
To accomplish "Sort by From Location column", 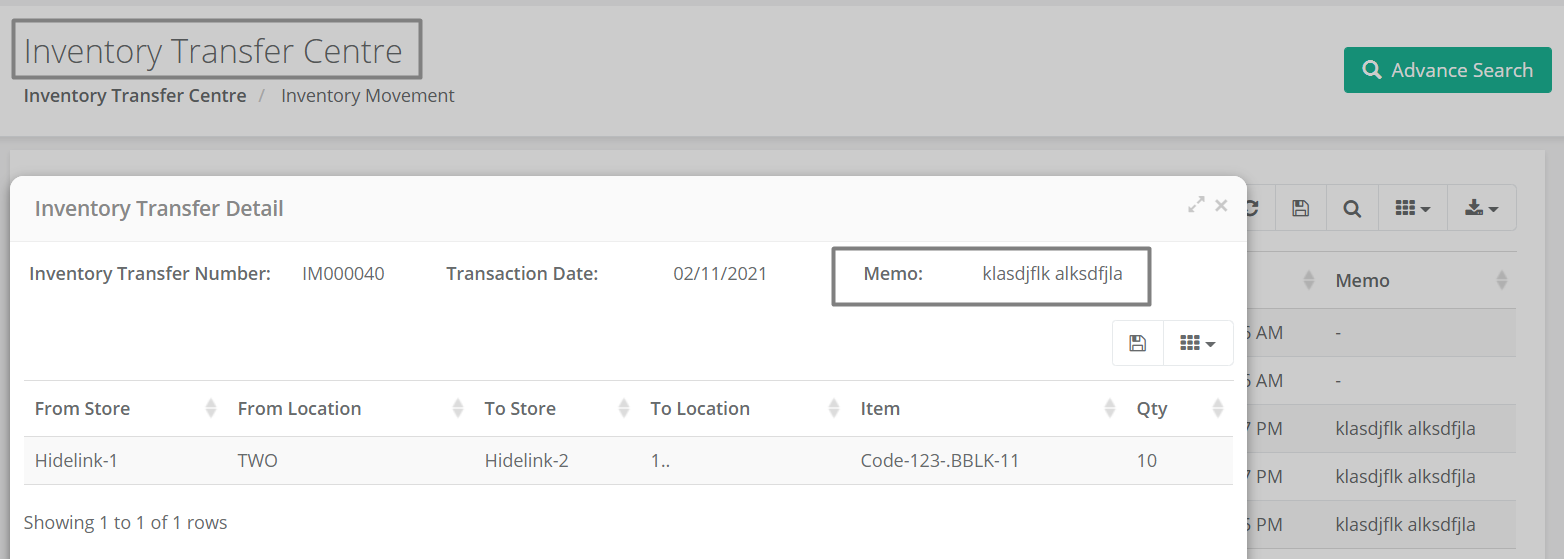I will tap(350, 408).
